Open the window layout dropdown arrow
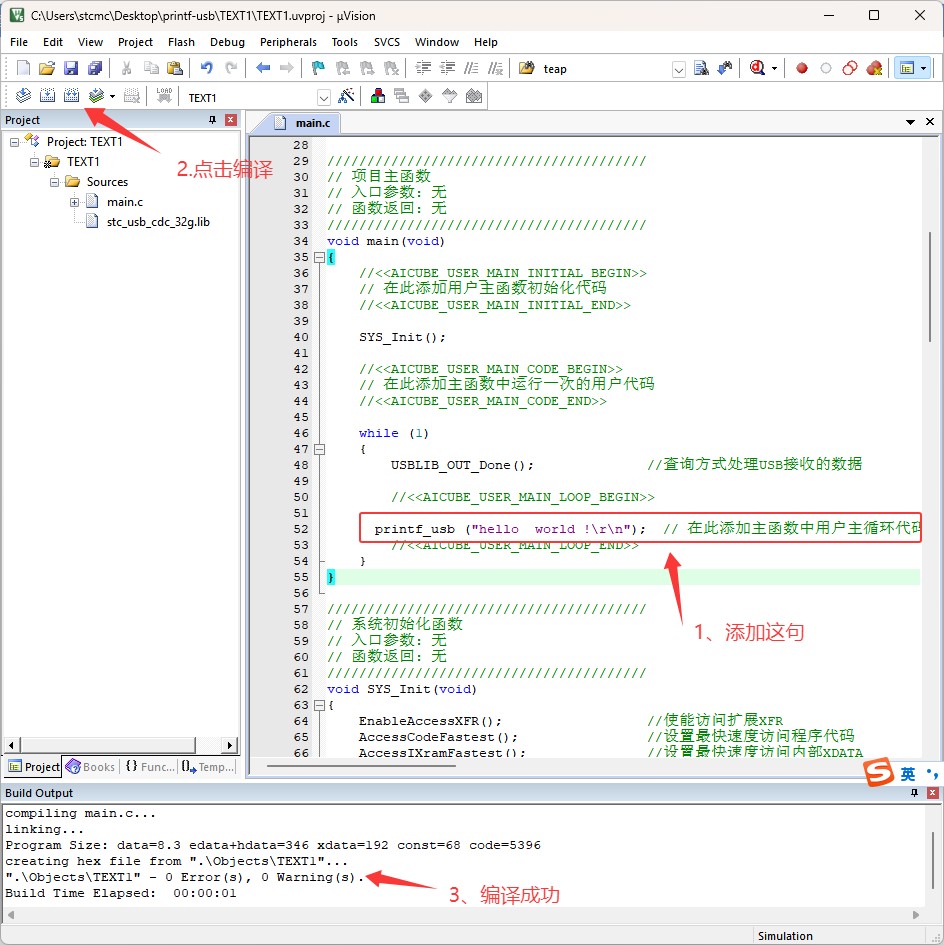944x945 pixels. (924, 68)
